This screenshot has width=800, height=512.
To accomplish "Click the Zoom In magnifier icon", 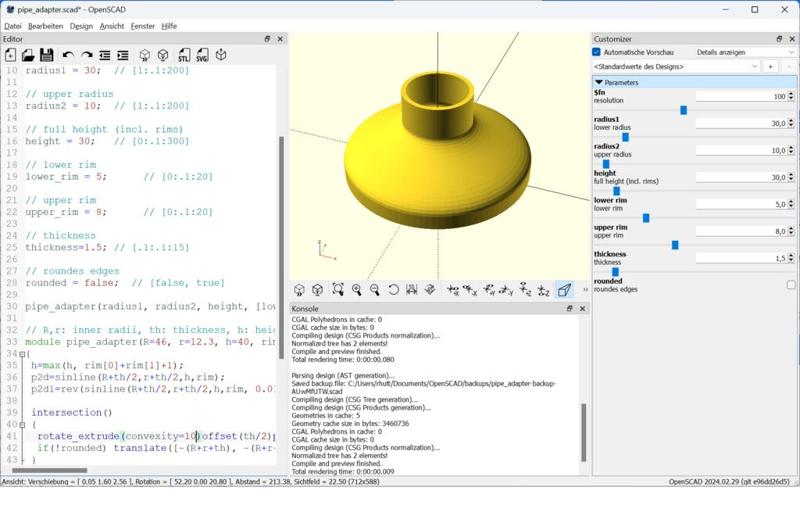I will (357, 290).
